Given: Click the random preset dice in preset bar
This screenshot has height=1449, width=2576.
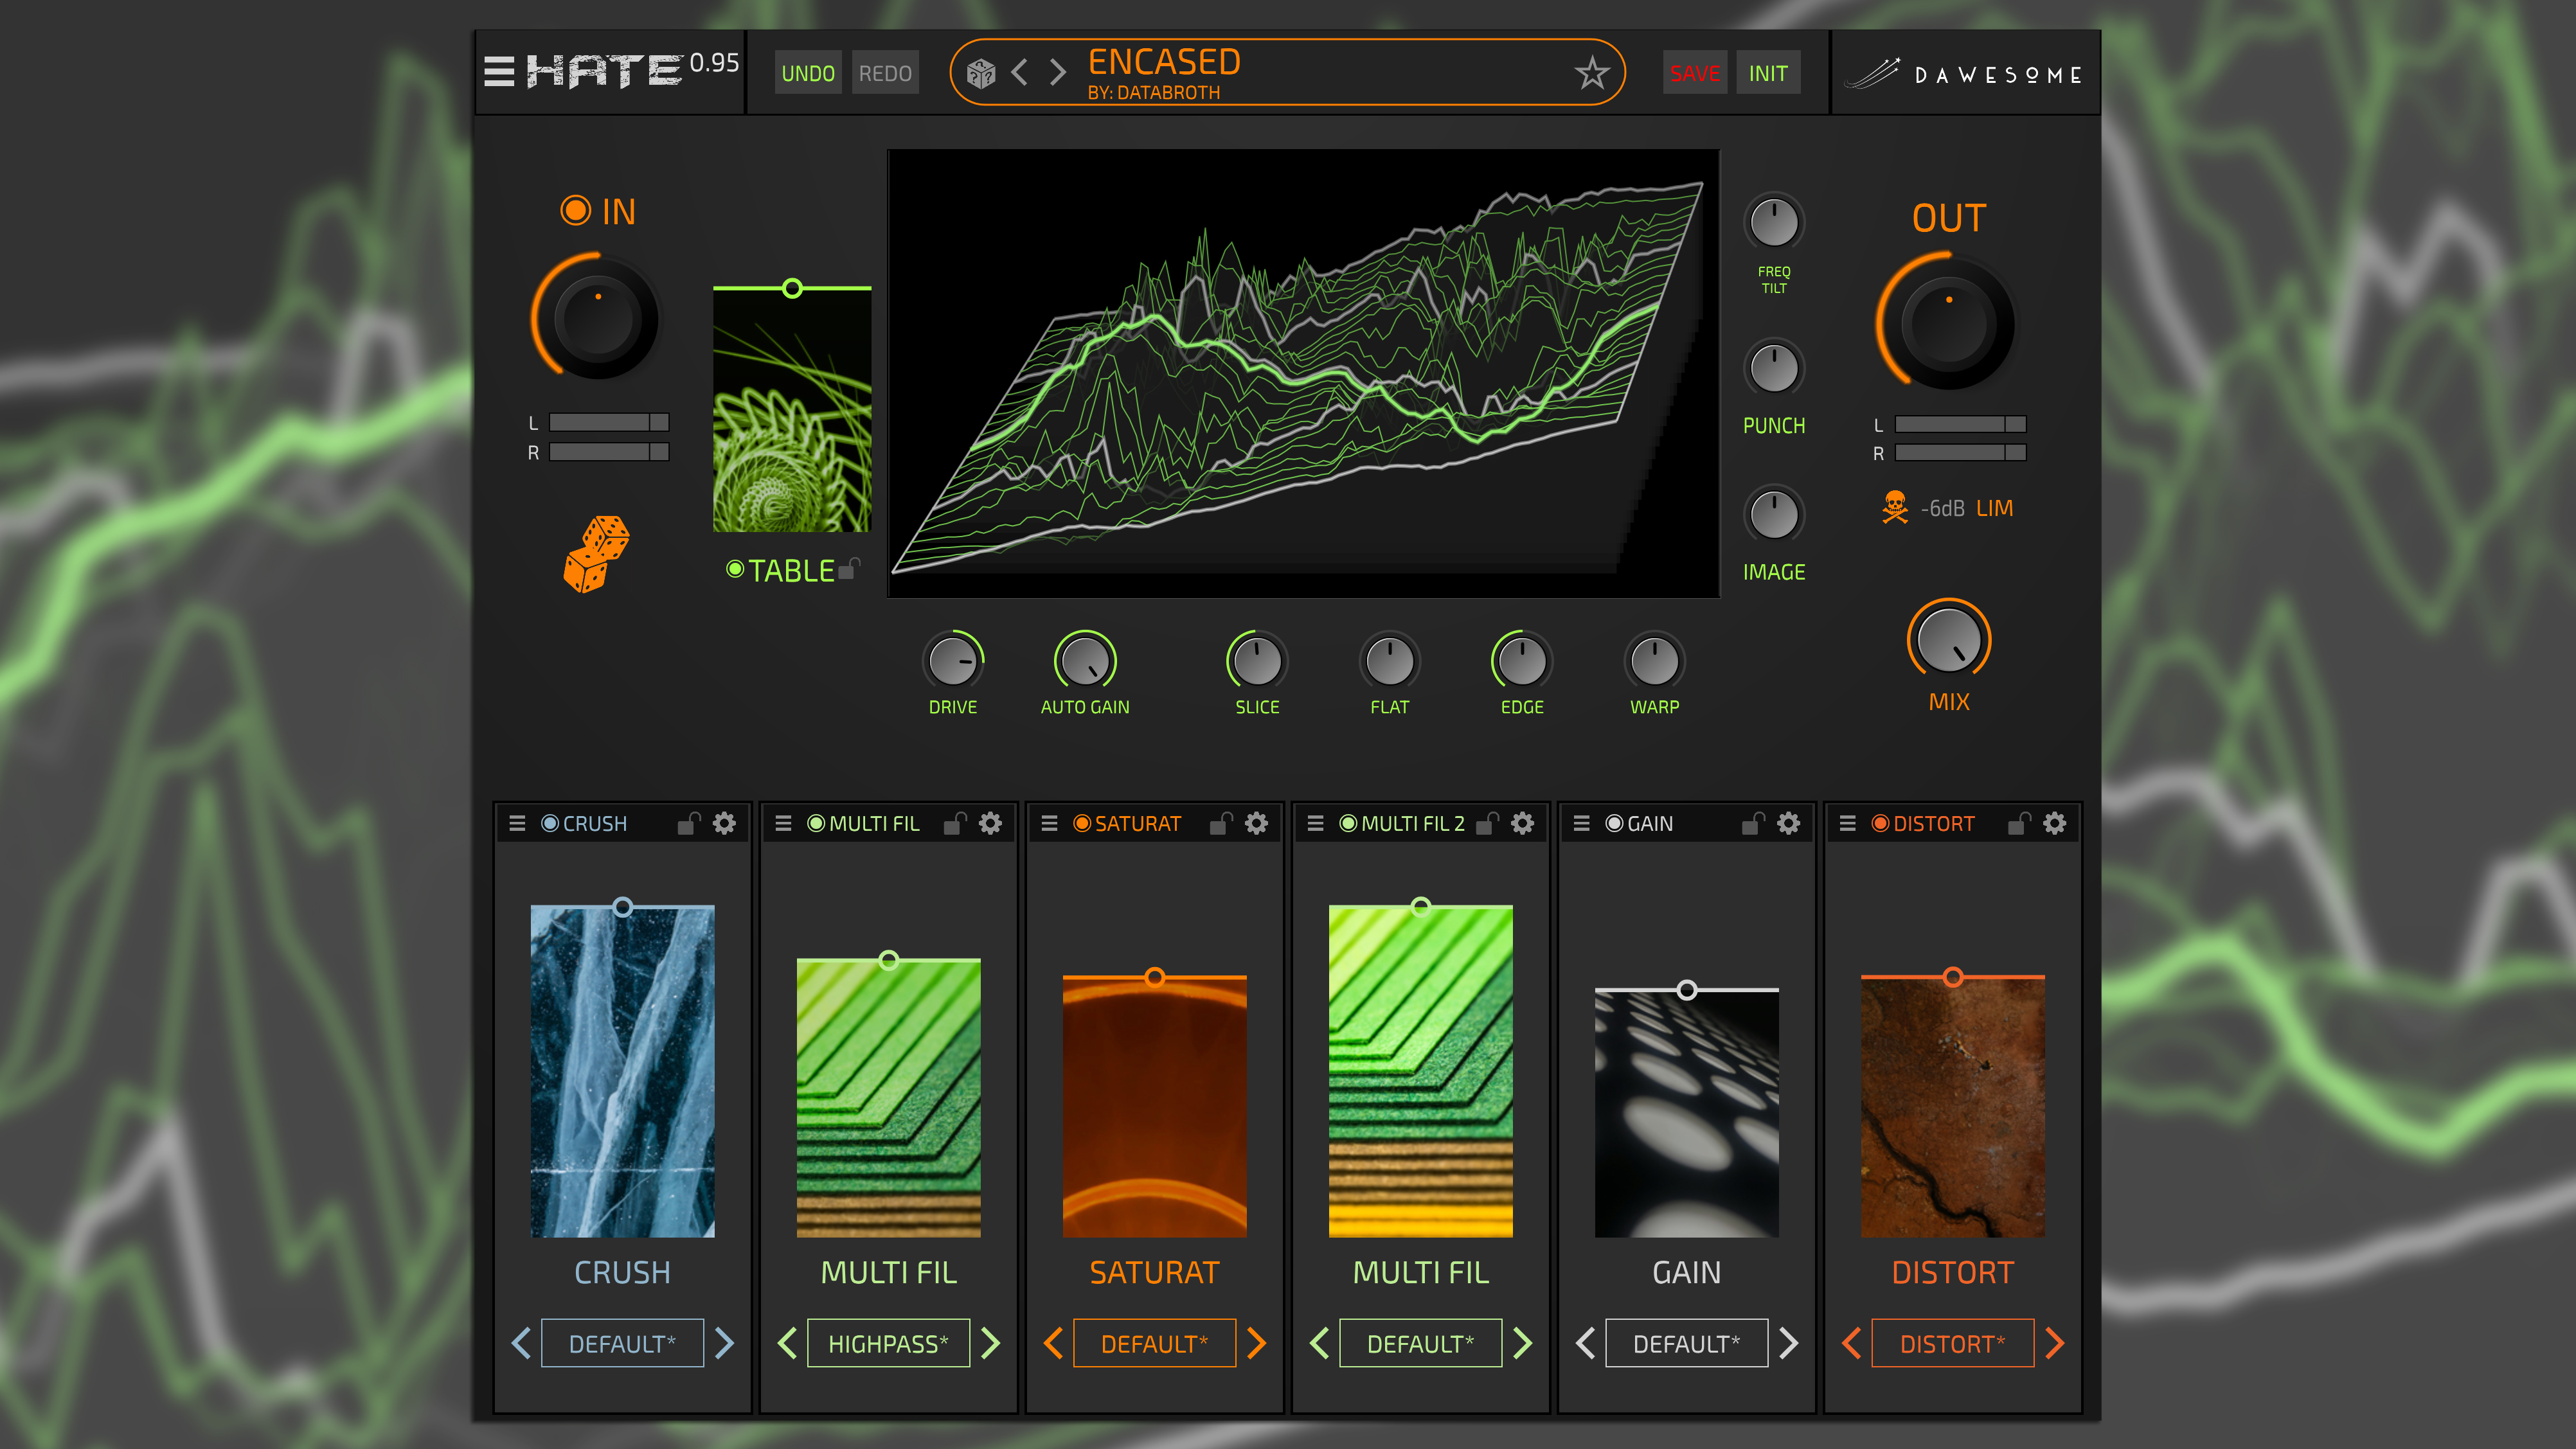Looking at the screenshot, I should point(981,73).
